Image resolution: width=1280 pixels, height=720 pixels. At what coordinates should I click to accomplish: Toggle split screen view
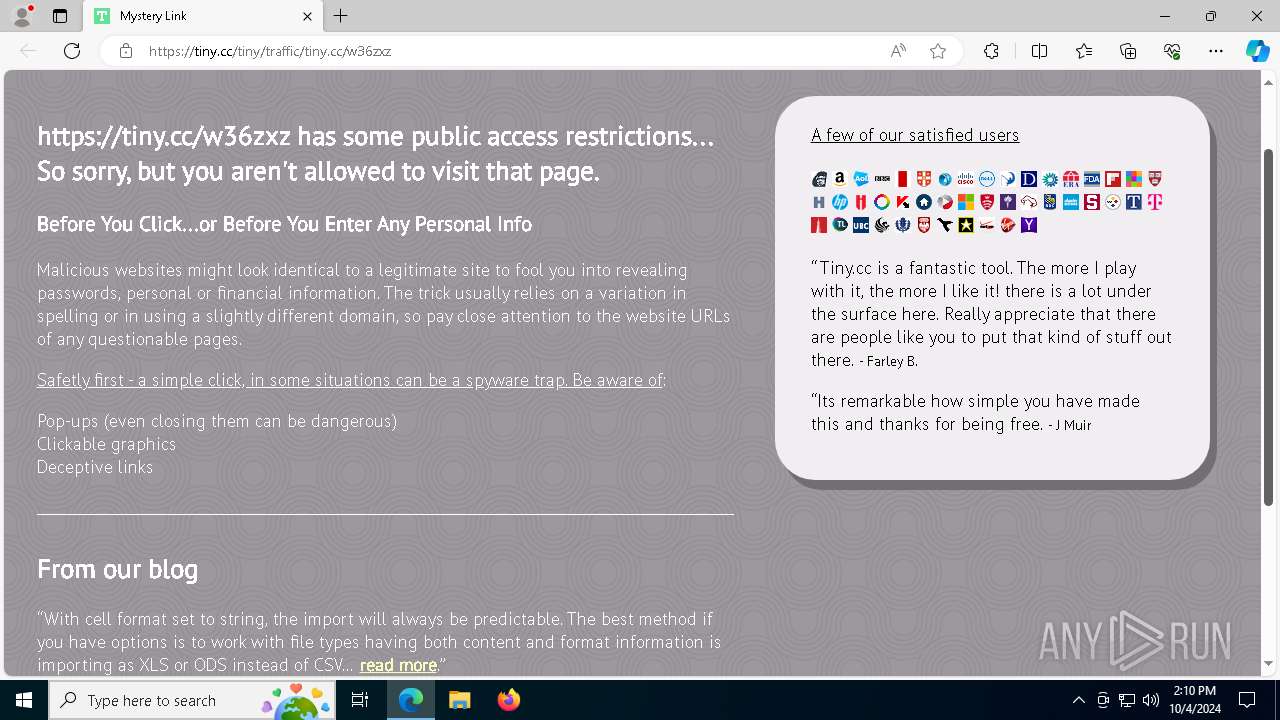(1039, 51)
